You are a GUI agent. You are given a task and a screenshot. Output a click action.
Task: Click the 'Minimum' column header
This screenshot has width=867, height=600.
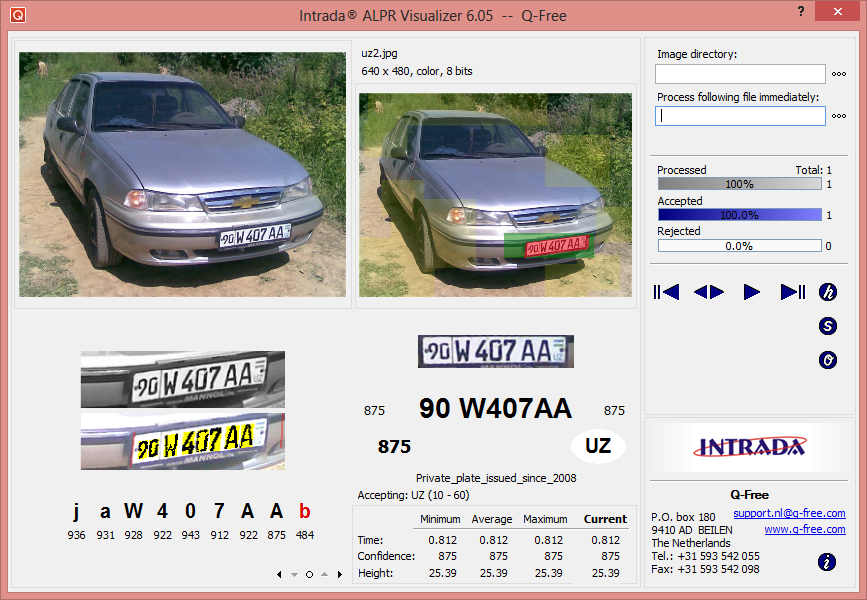[x=440, y=519]
